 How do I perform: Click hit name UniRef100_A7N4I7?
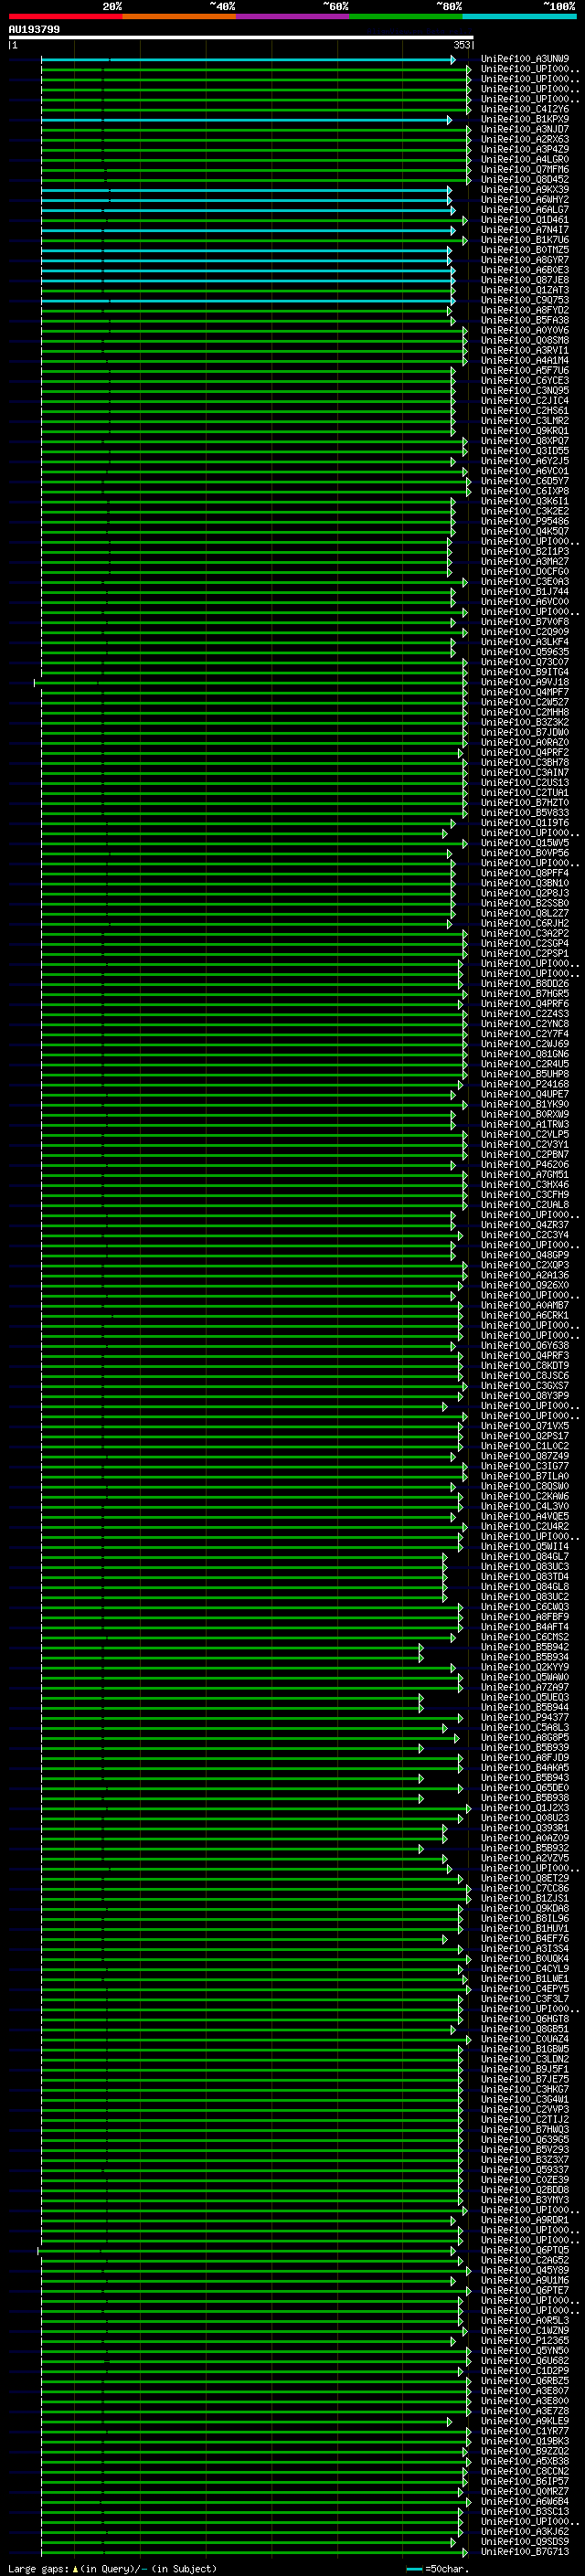525,230
